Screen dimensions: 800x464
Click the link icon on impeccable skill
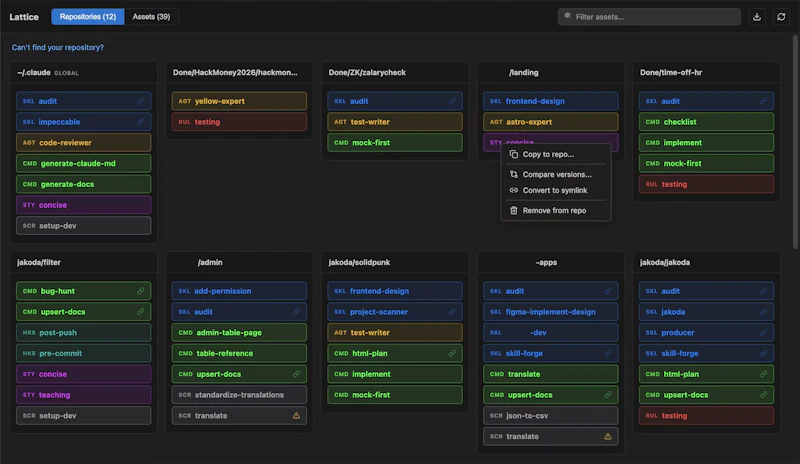(x=140, y=122)
